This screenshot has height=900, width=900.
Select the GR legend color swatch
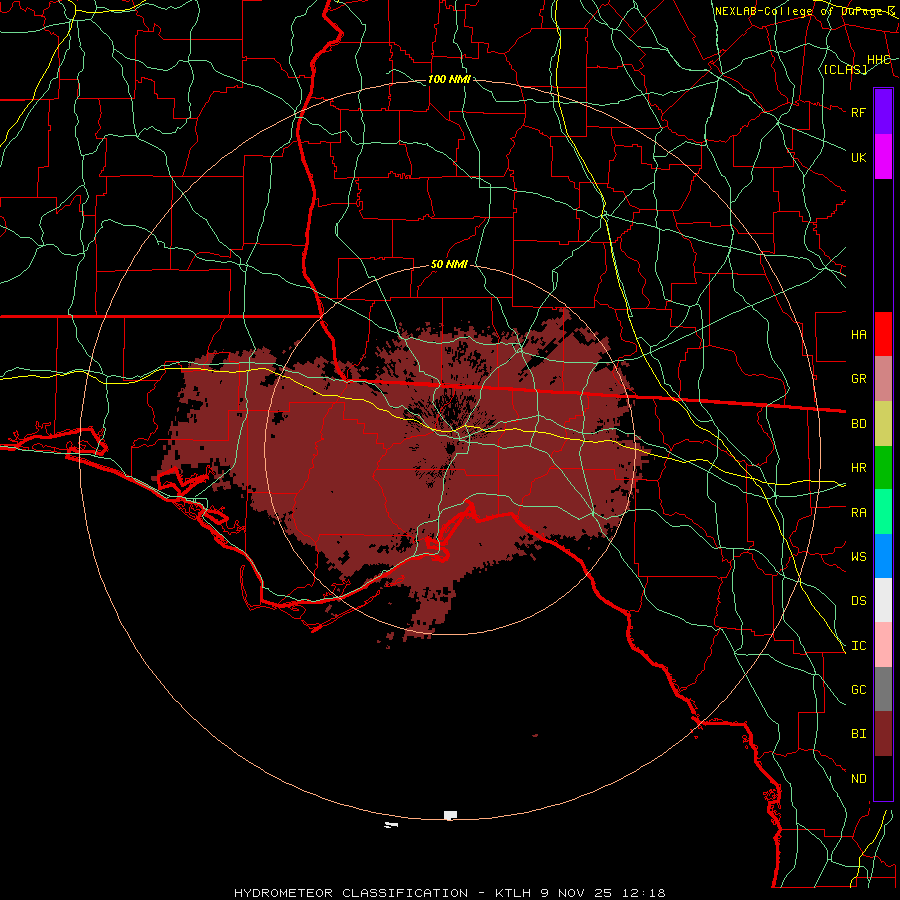883,379
